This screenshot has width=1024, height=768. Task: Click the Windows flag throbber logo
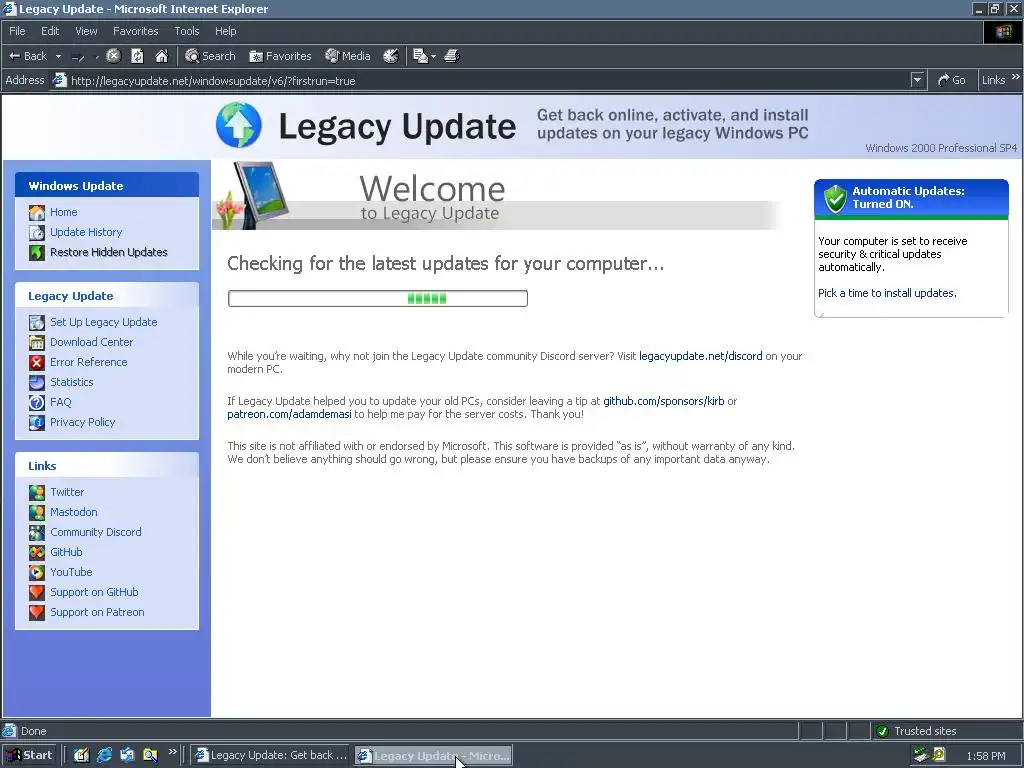tap(1003, 31)
